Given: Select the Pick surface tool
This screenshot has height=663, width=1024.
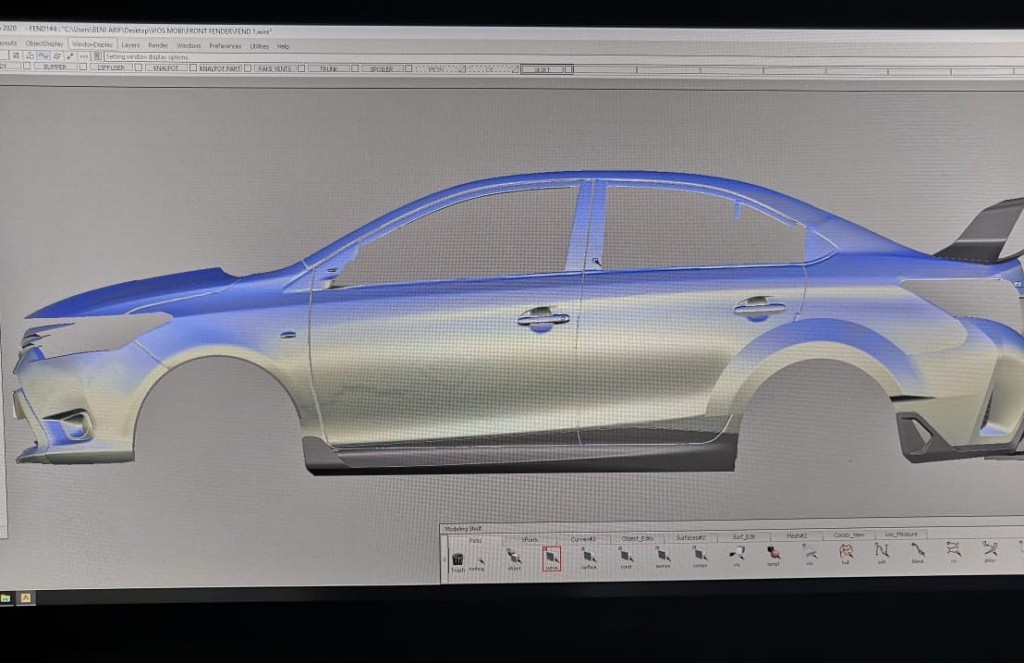Looking at the screenshot, I should pyautogui.click(x=589, y=556).
